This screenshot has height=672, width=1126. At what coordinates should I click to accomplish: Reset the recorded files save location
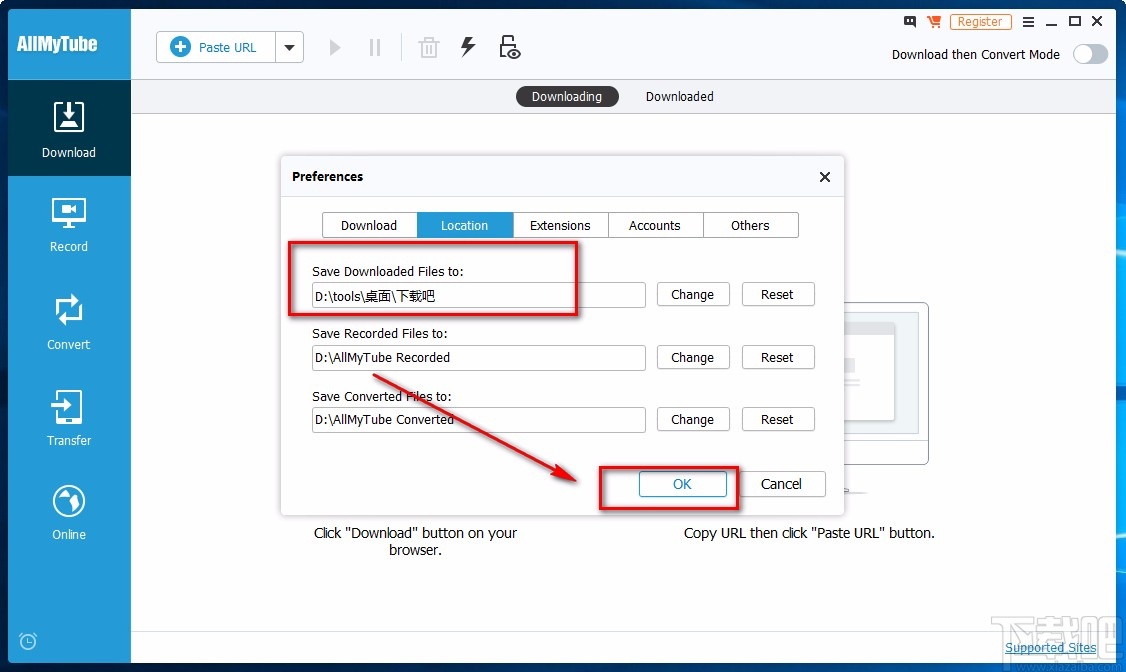pos(778,358)
